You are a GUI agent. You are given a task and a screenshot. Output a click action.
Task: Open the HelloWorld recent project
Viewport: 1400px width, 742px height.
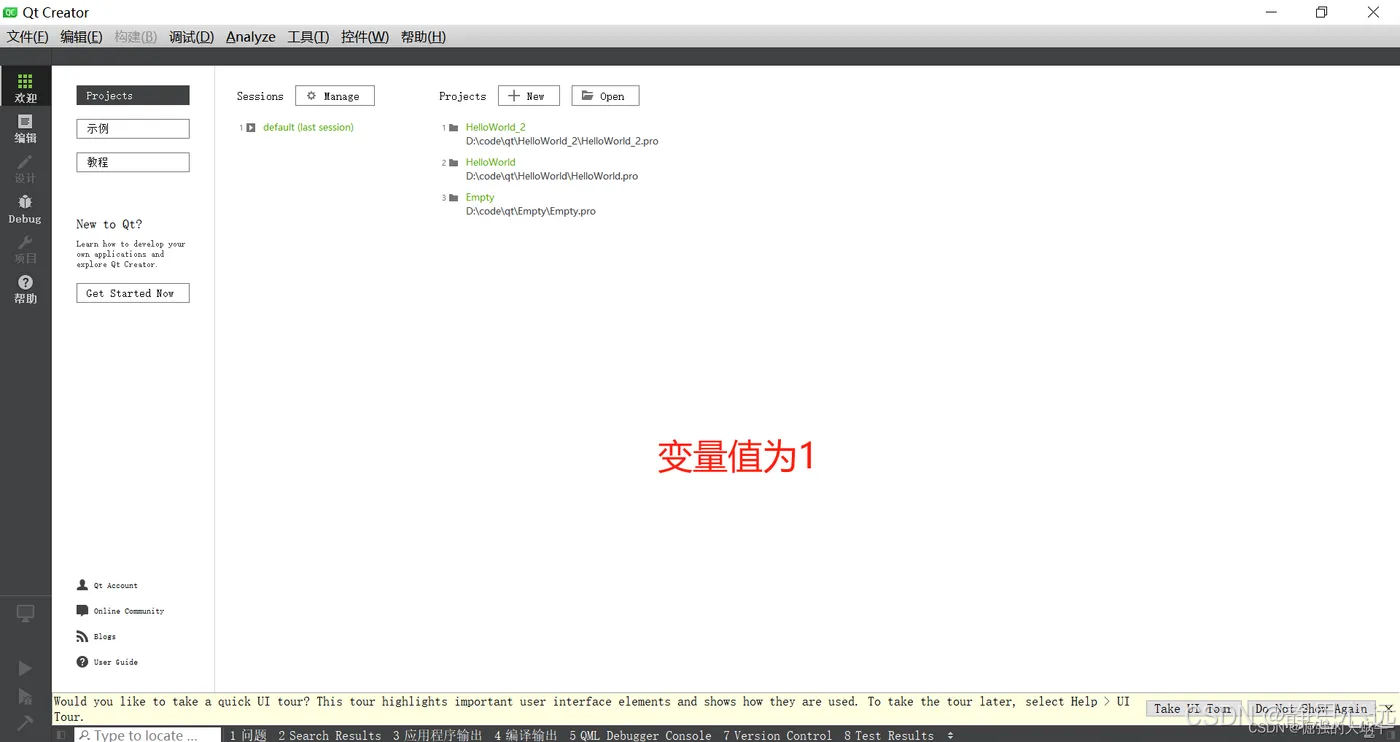point(490,162)
